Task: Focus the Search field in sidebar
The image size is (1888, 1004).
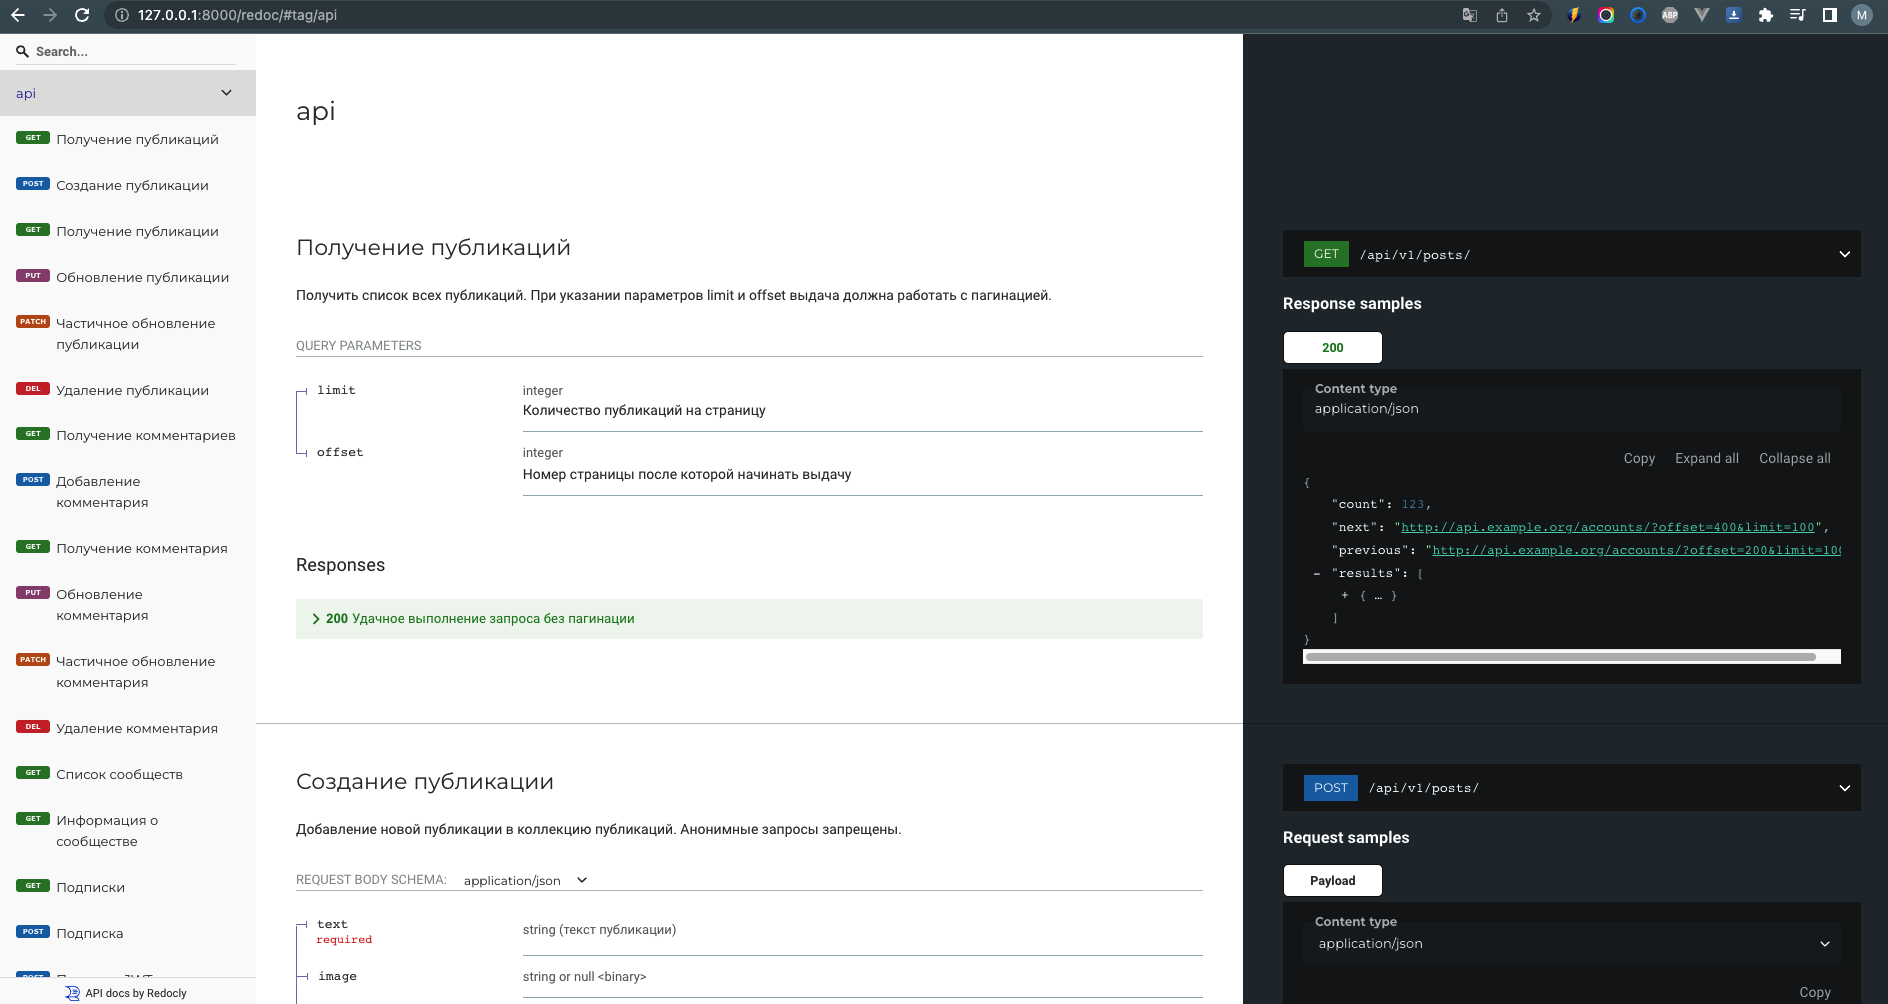Action: point(130,52)
